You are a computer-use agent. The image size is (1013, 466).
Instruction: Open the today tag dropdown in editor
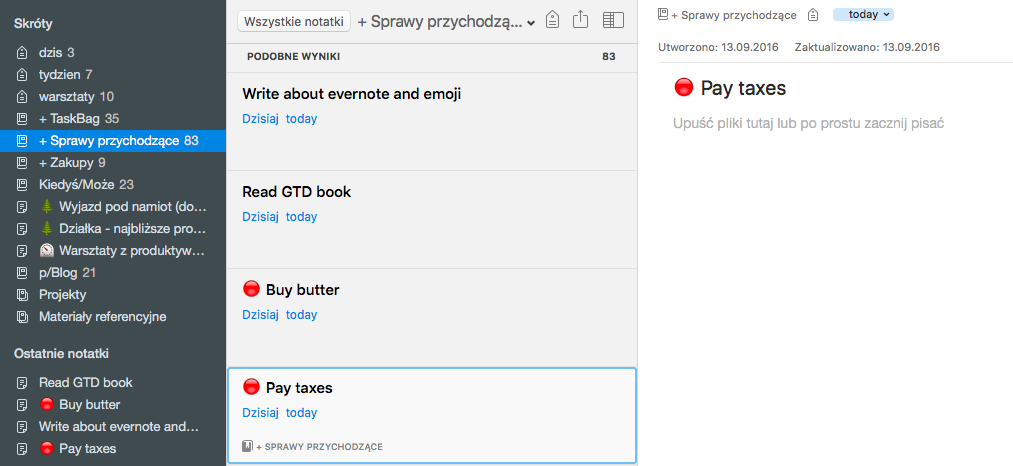863,14
